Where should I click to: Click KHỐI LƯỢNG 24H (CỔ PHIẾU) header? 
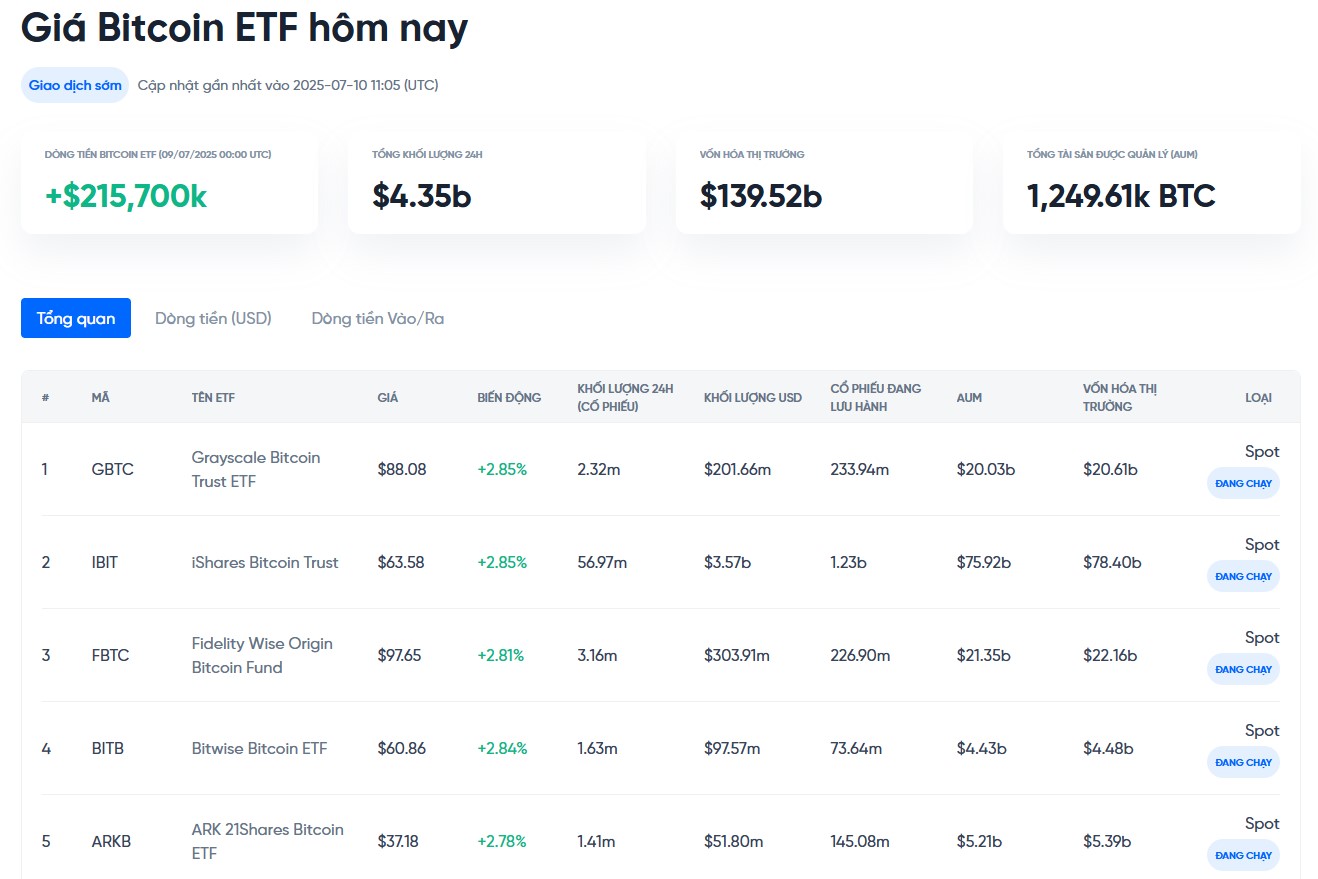[x=625, y=397]
